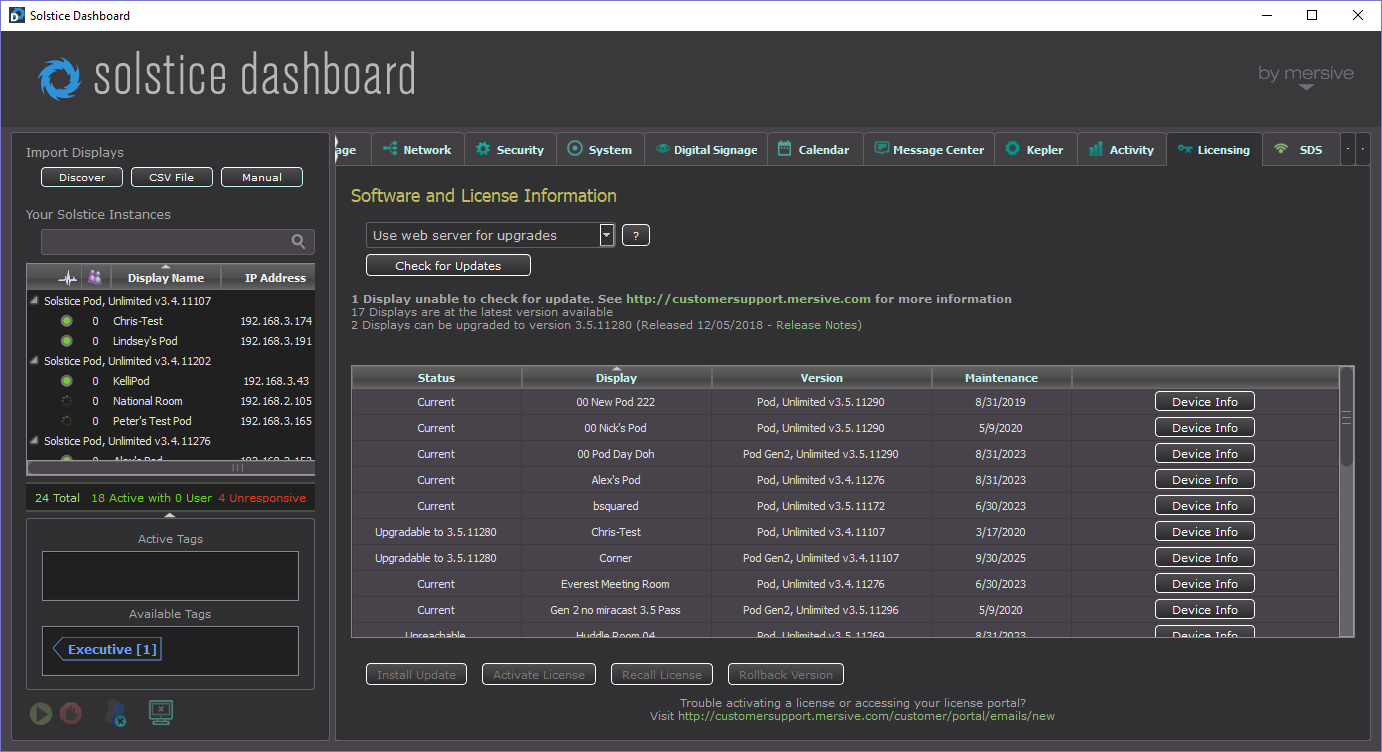Collapse the Solstice Pod v3.4.11202 group
Image resolution: width=1382 pixels, height=752 pixels.
(x=35, y=361)
